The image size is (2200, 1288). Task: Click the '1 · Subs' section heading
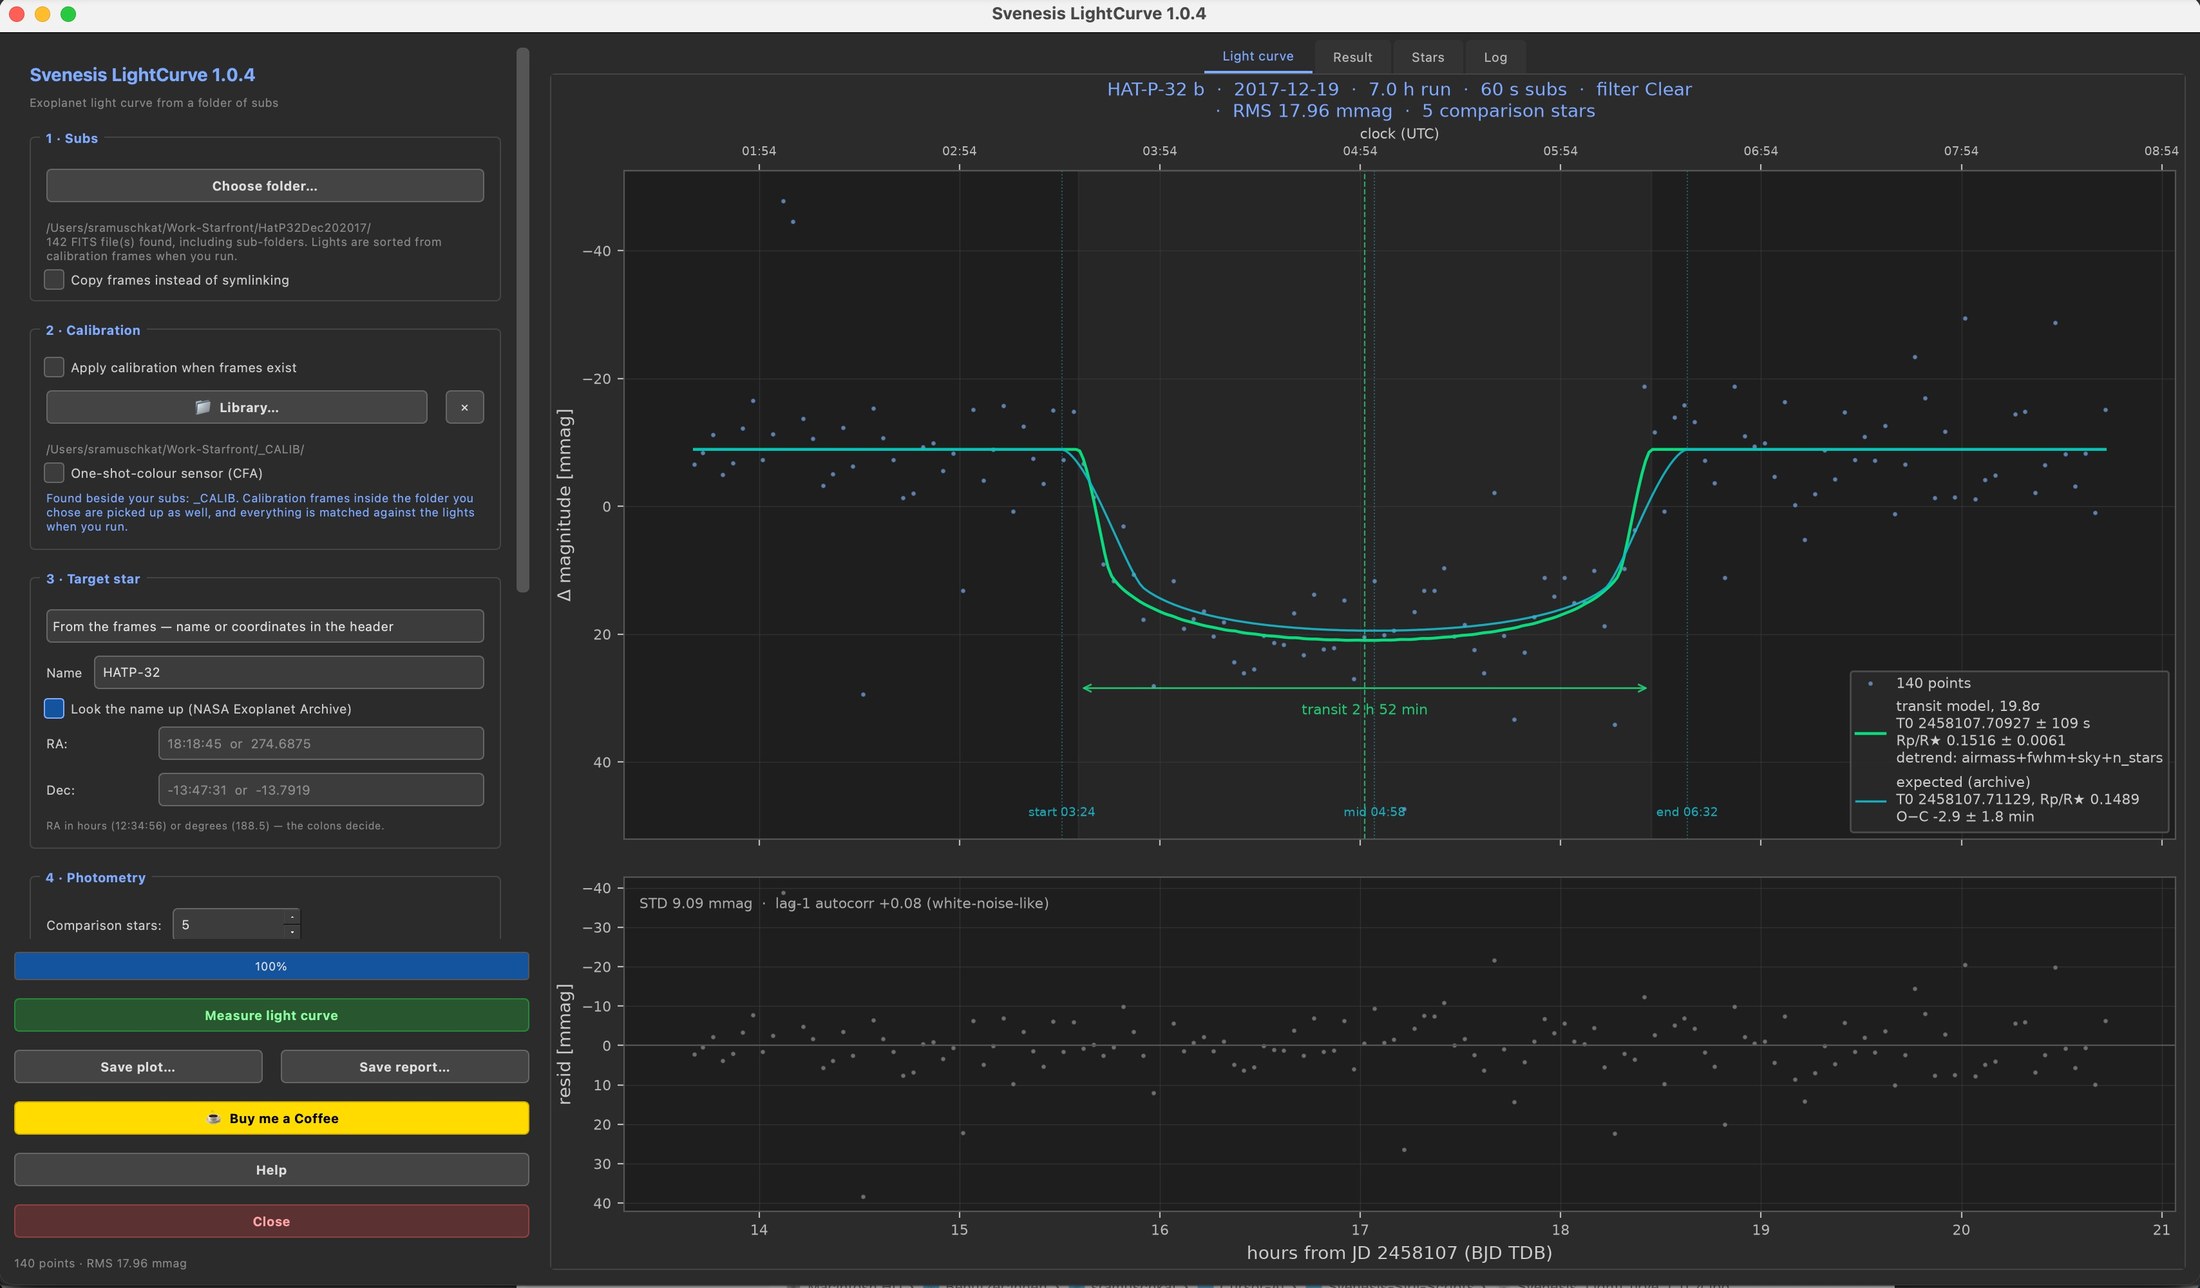click(72, 138)
